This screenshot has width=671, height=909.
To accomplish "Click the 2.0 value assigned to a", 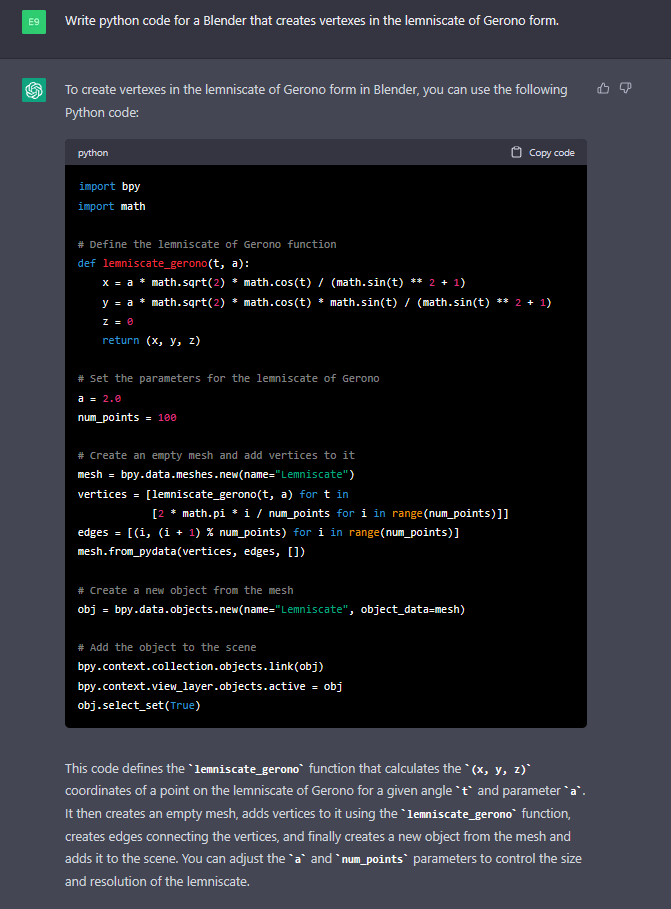I will click(112, 398).
